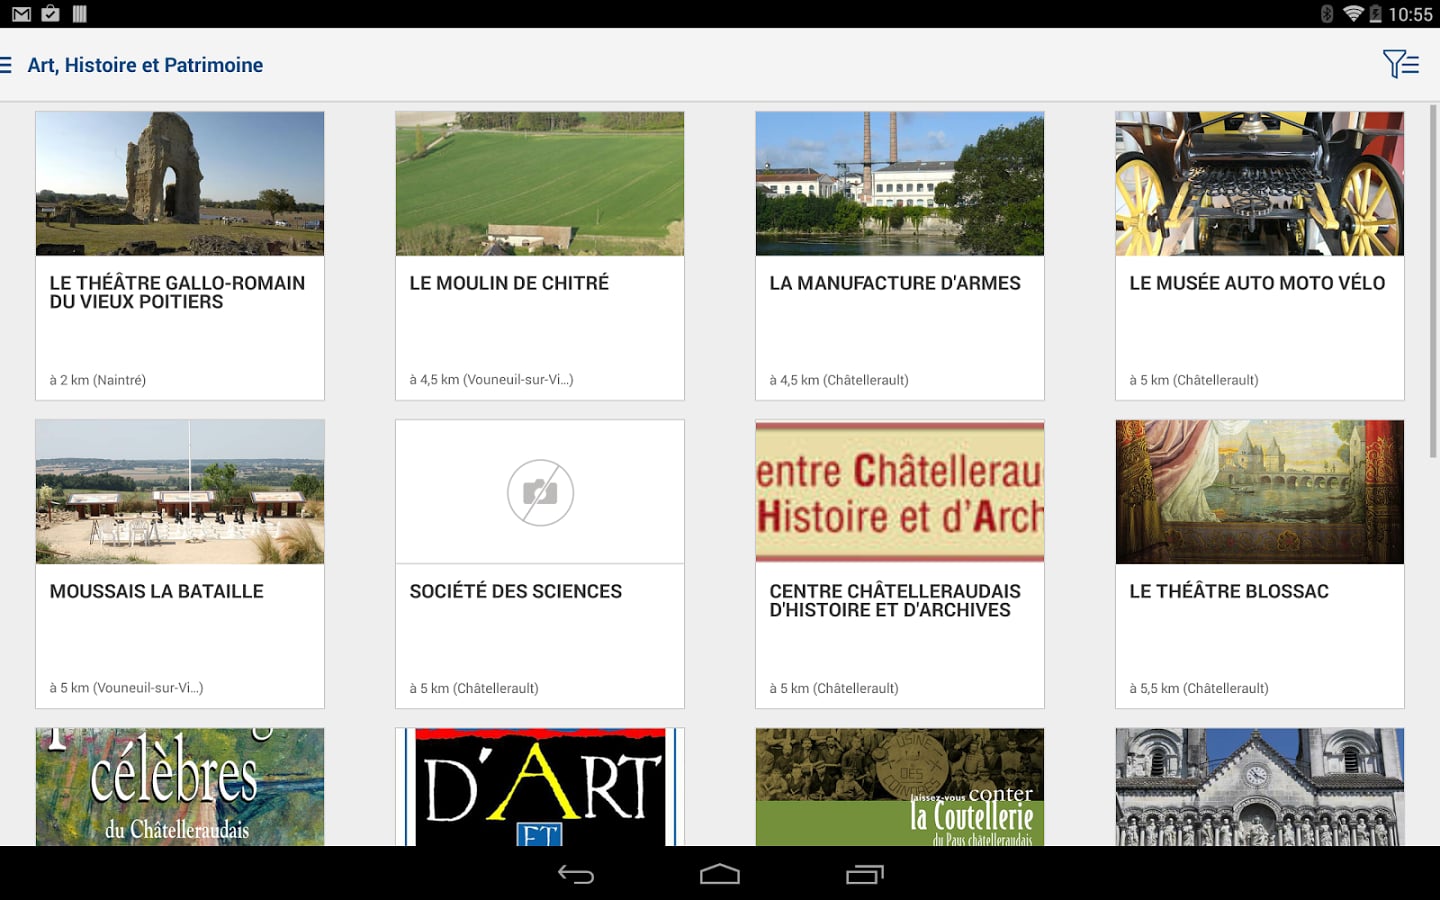Tap 'à 5,5 km (Châtellerault)' distance text
The height and width of the screenshot is (900, 1440).
[x=1199, y=688]
